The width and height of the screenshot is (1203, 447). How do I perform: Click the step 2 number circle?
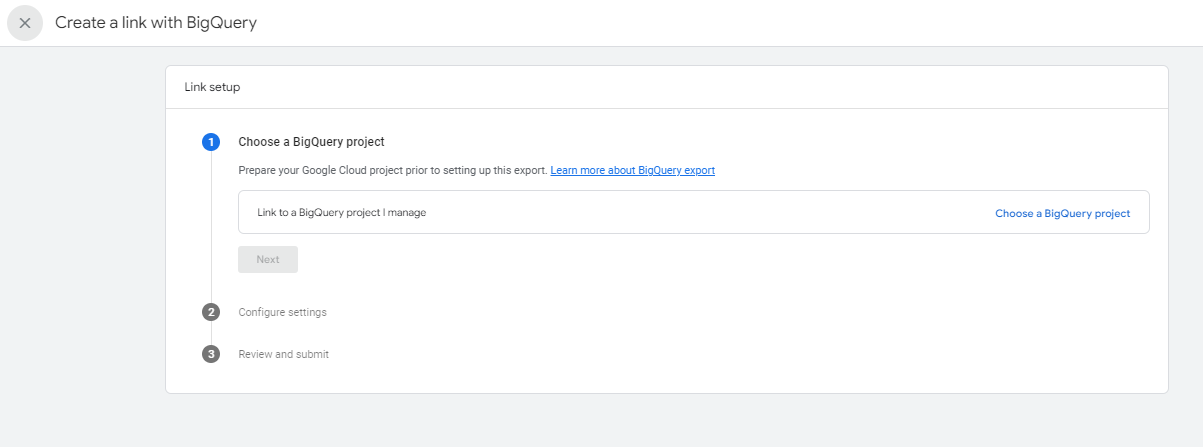pos(211,312)
